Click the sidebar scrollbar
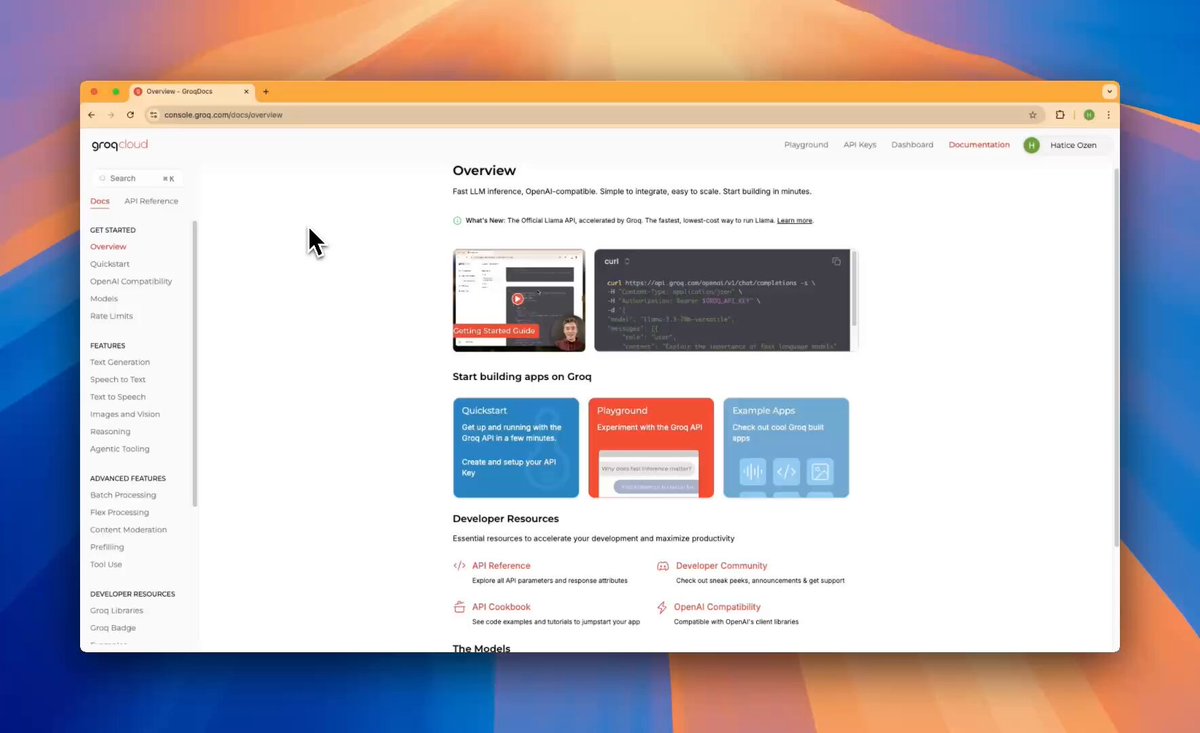 (x=195, y=363)
